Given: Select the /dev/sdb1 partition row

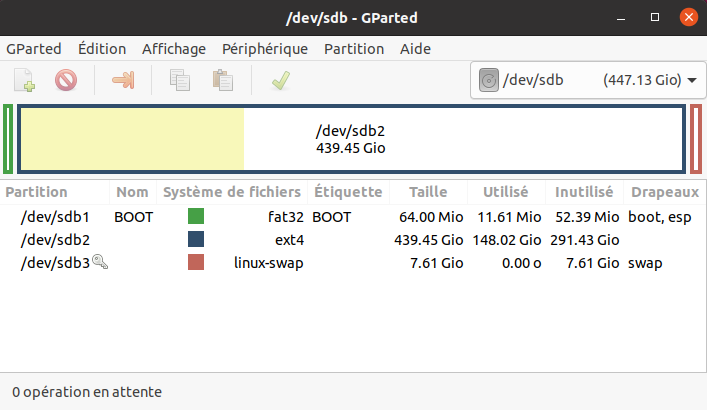Looking at the screenshot, I should click(56, 216).
